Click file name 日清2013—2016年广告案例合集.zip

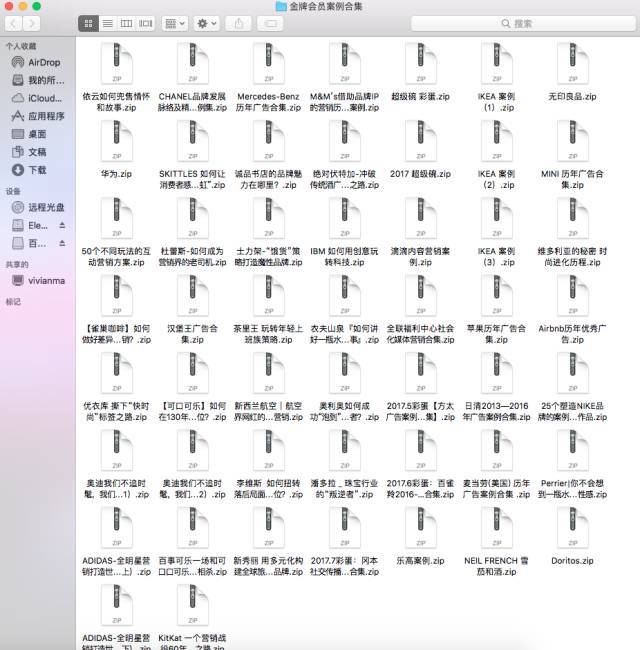[x=497, y=412]
